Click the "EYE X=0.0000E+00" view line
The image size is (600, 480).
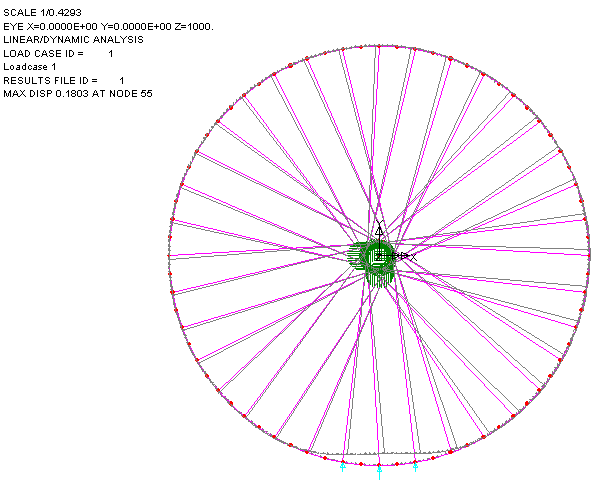click(108, 26)
